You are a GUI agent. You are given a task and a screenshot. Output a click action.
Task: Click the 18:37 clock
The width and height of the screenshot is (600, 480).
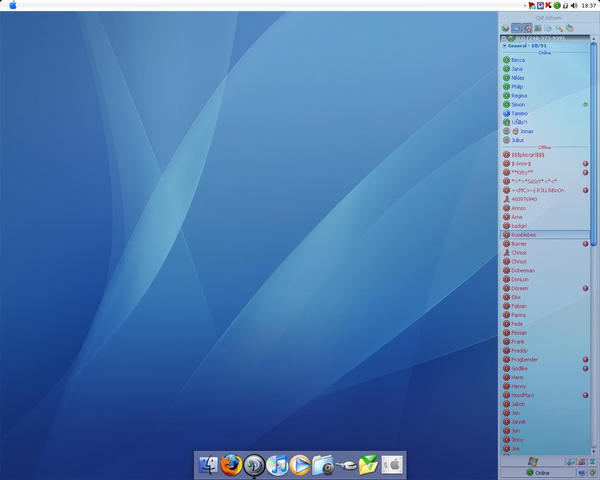pyautogui.click(x=589, y=5)
